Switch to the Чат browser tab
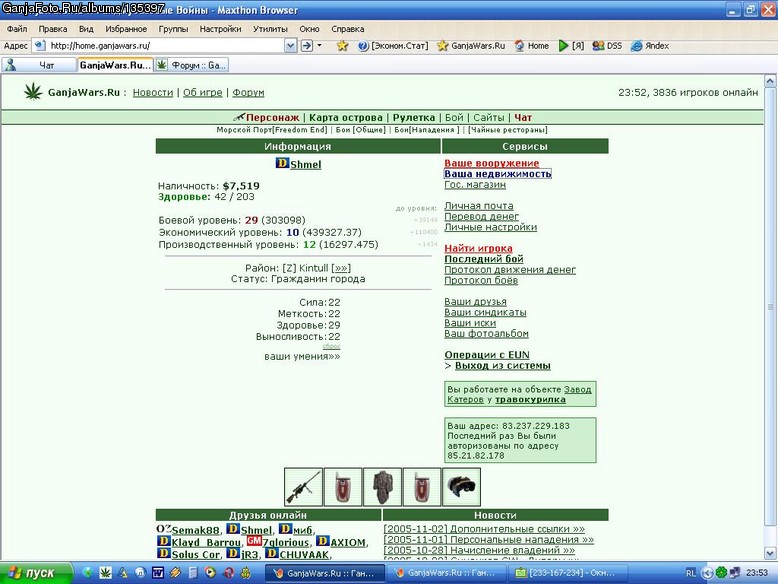Viewport: 778px width, 584px height. coord(39,65)
